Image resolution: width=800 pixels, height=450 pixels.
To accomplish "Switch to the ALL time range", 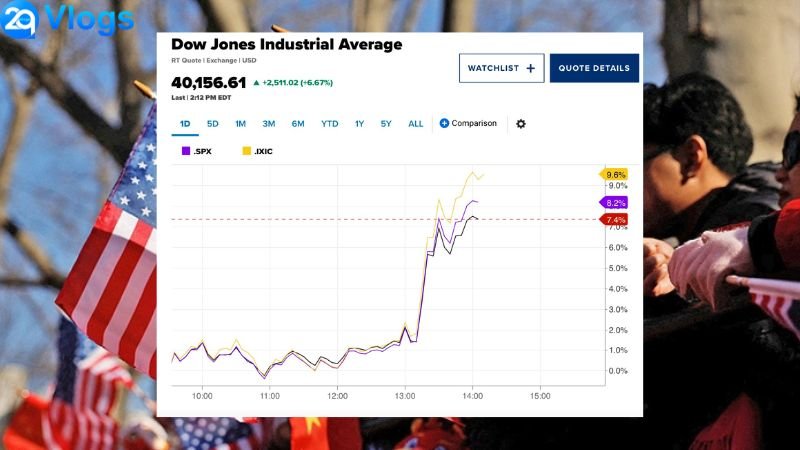I will [x=415, y=123].
